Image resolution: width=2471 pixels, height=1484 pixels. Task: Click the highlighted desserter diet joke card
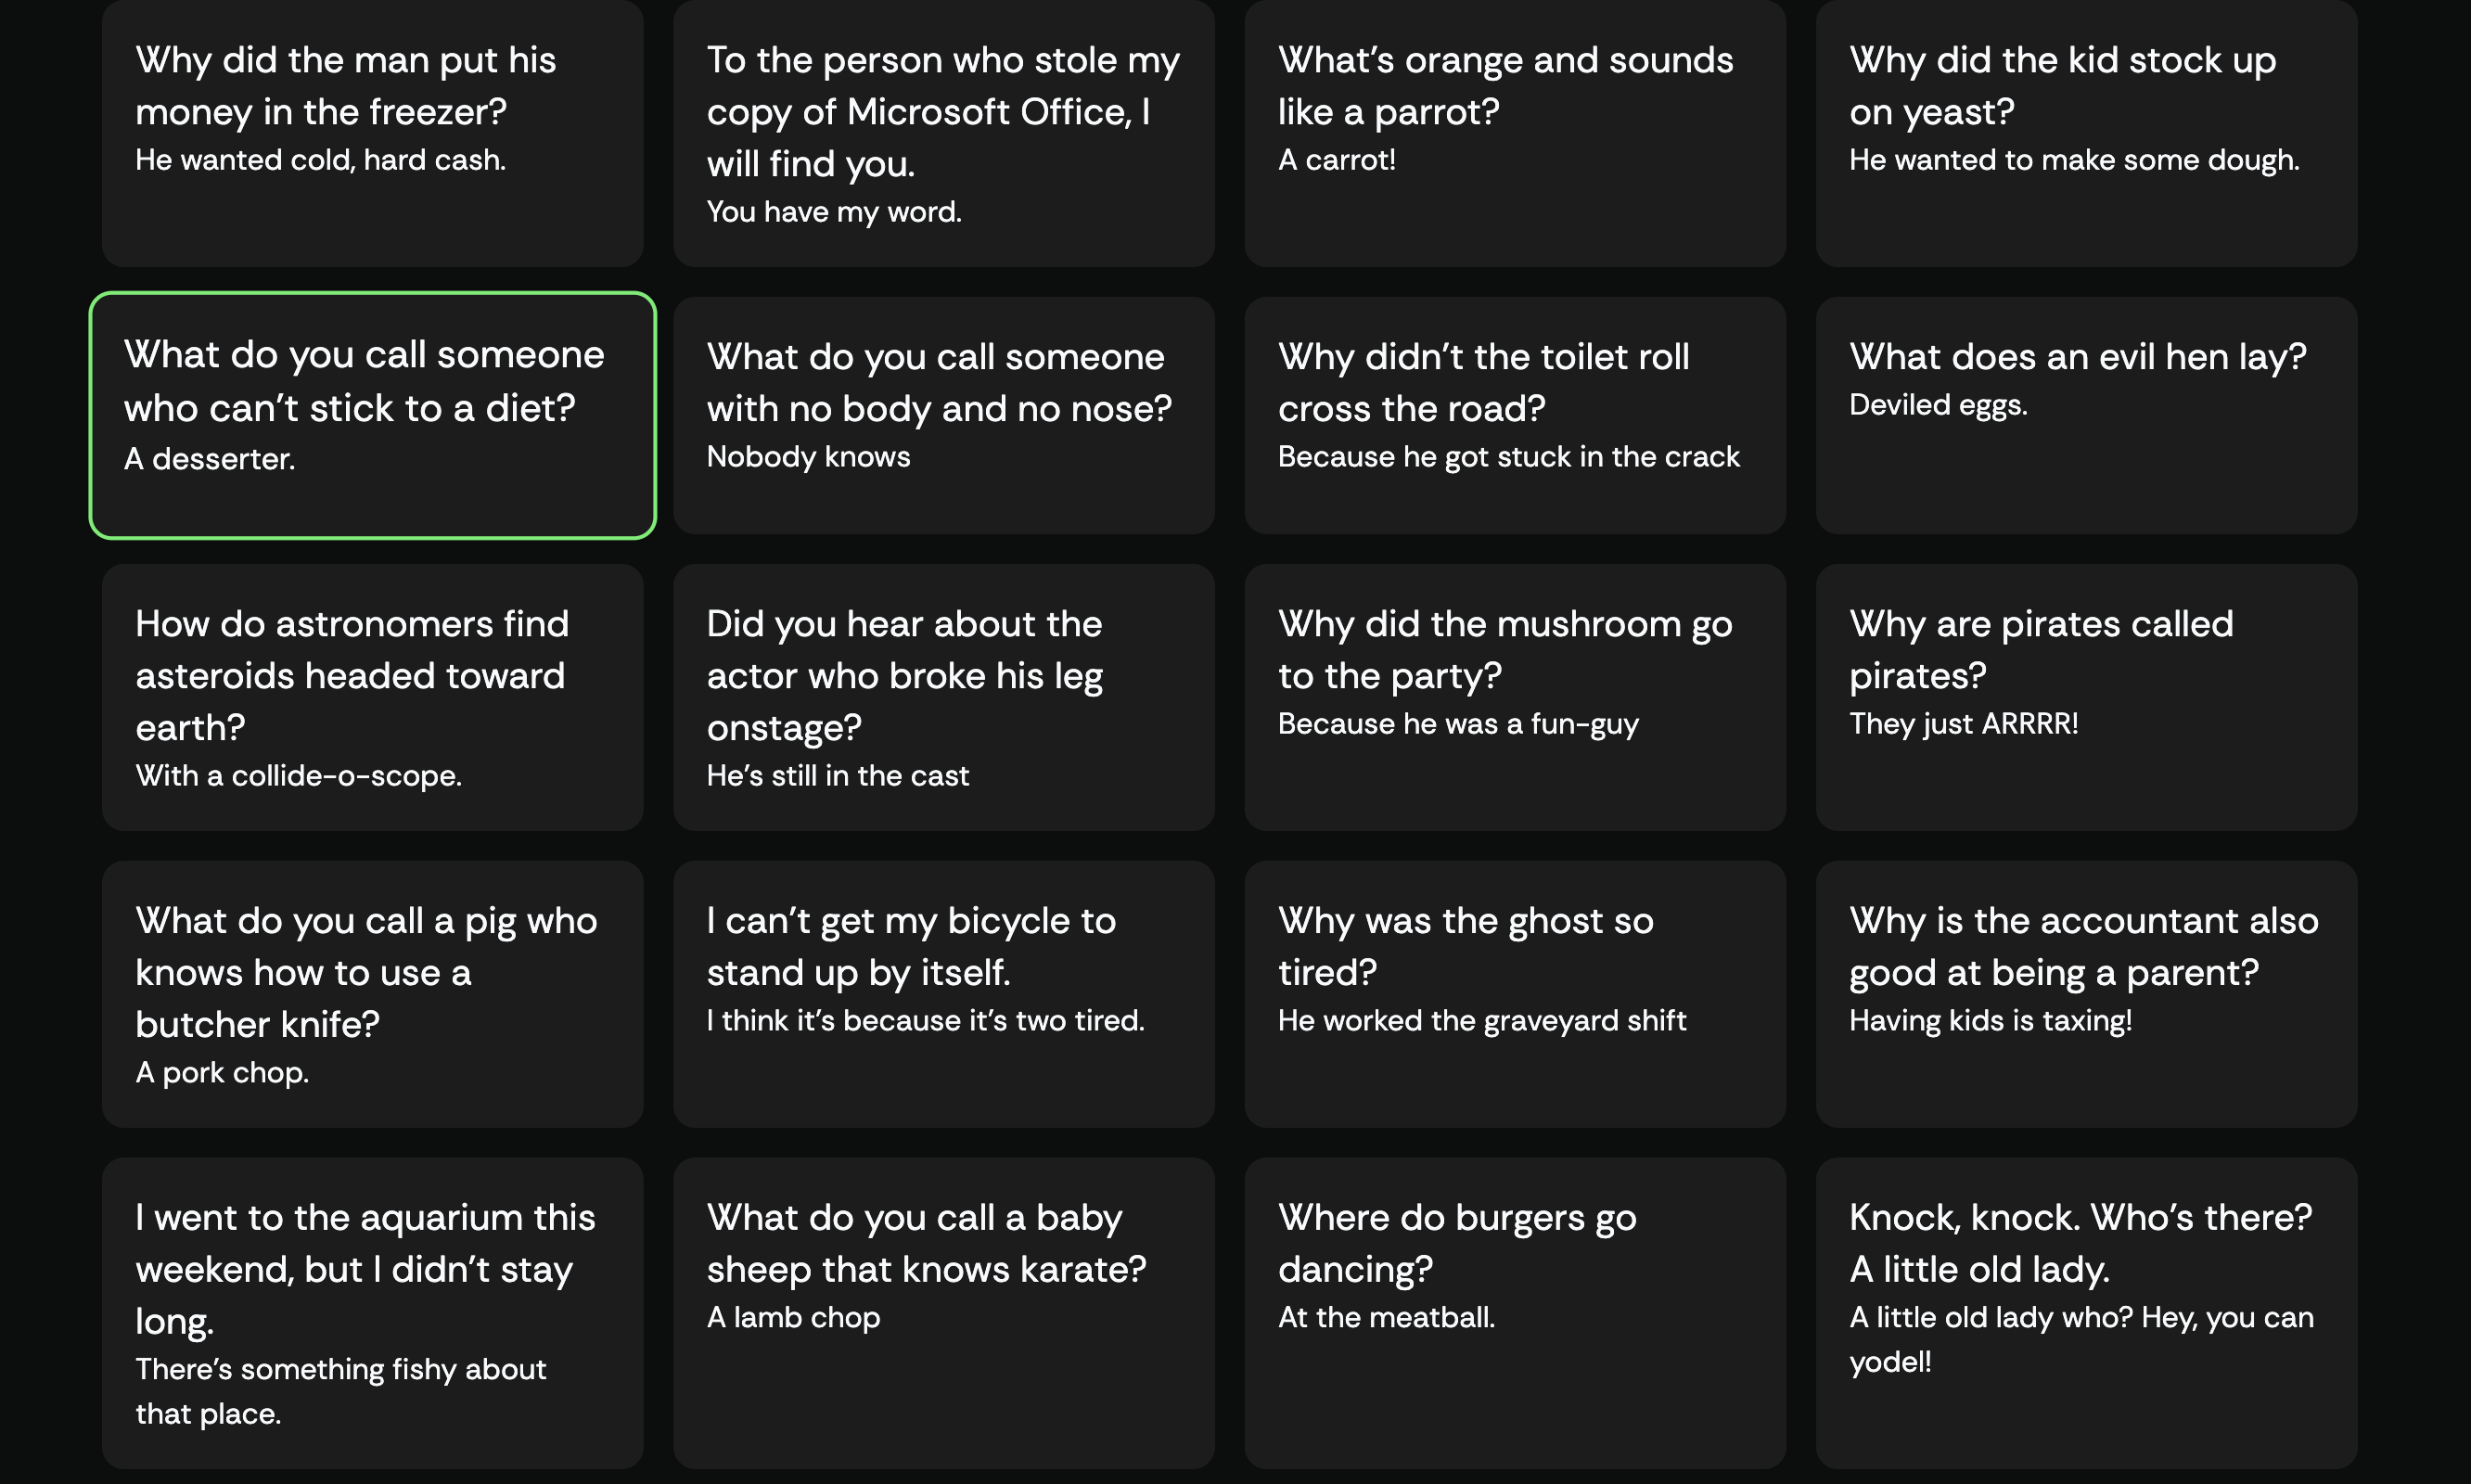point(372,415)
